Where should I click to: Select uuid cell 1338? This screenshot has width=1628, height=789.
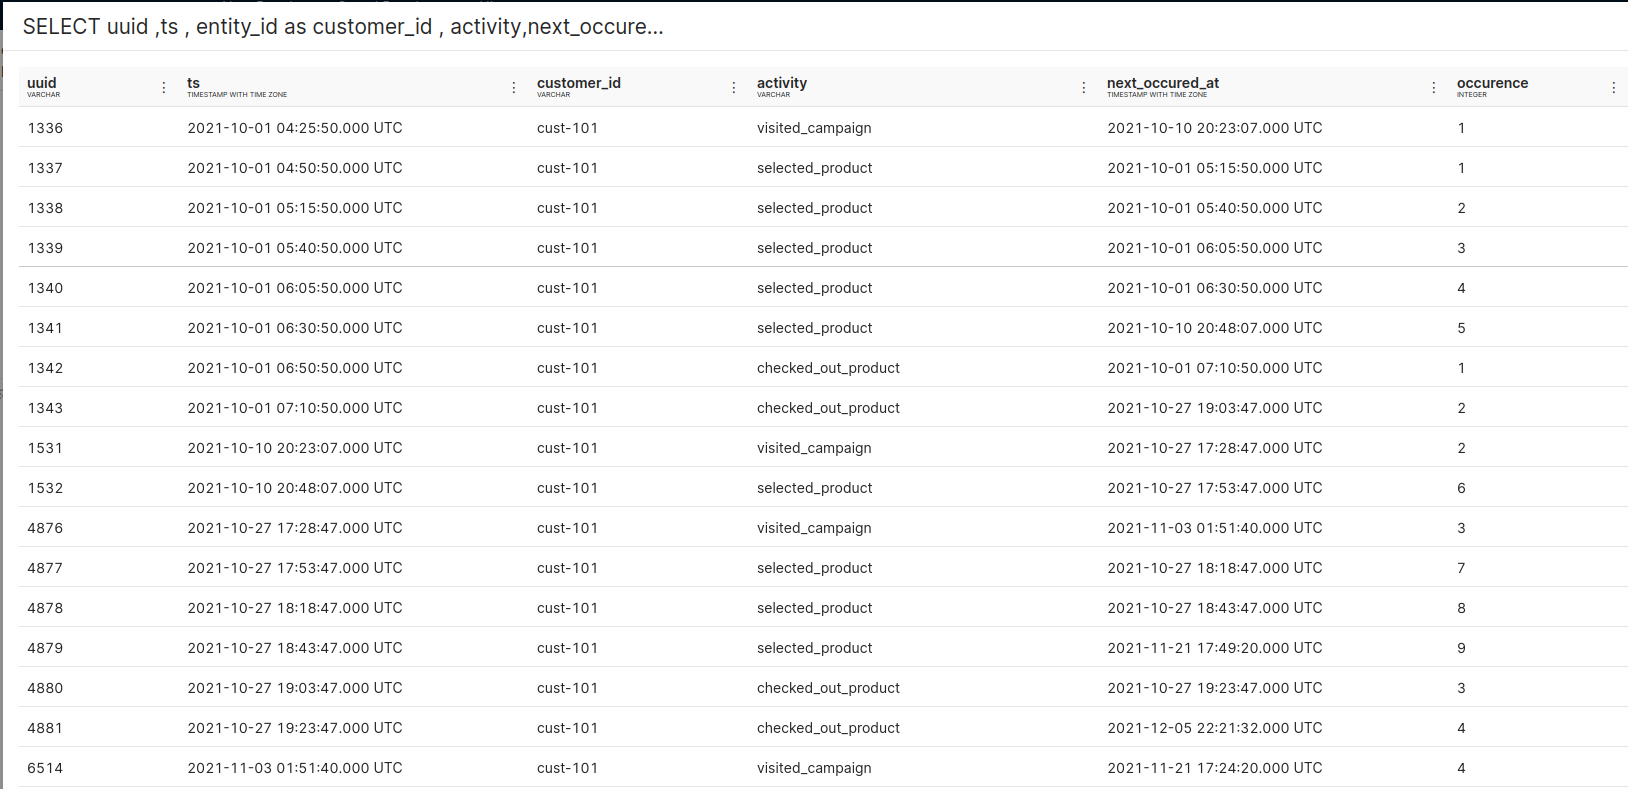coord(45,208)
